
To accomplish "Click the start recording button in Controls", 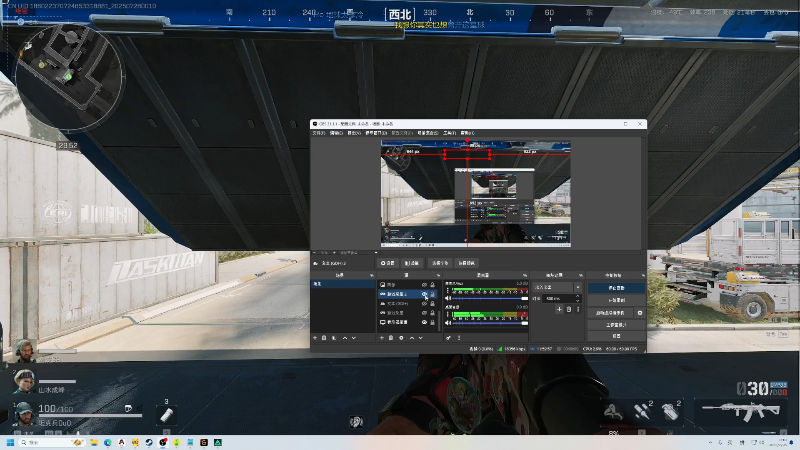I will point(616,300).
